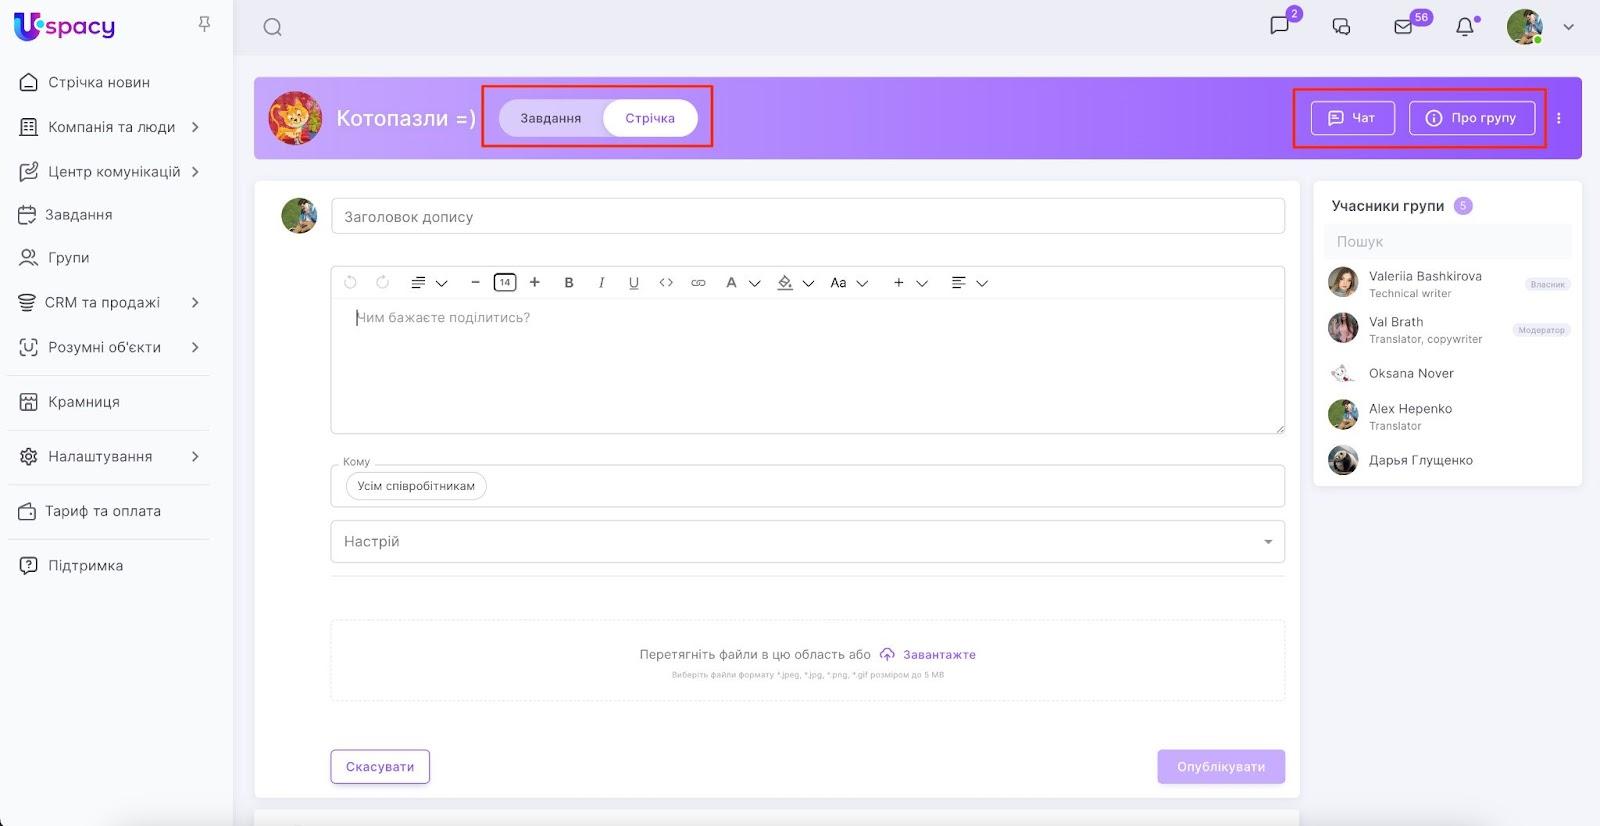Viewport: 1600px width, 826px height.
Task: Select member Дарья Глущенко
Action: 1448,461
